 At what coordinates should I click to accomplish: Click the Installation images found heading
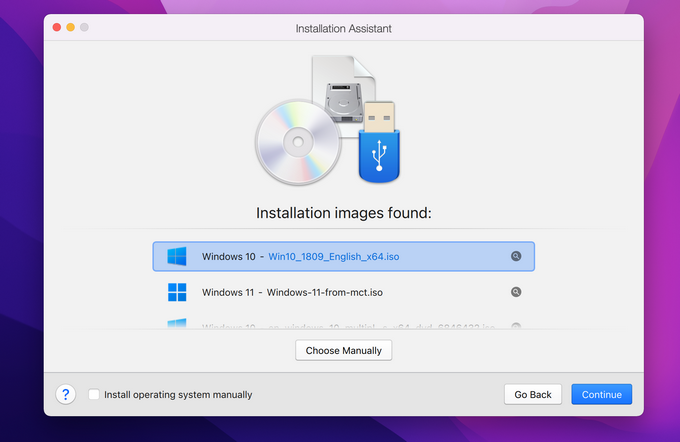tap(343, 213)
